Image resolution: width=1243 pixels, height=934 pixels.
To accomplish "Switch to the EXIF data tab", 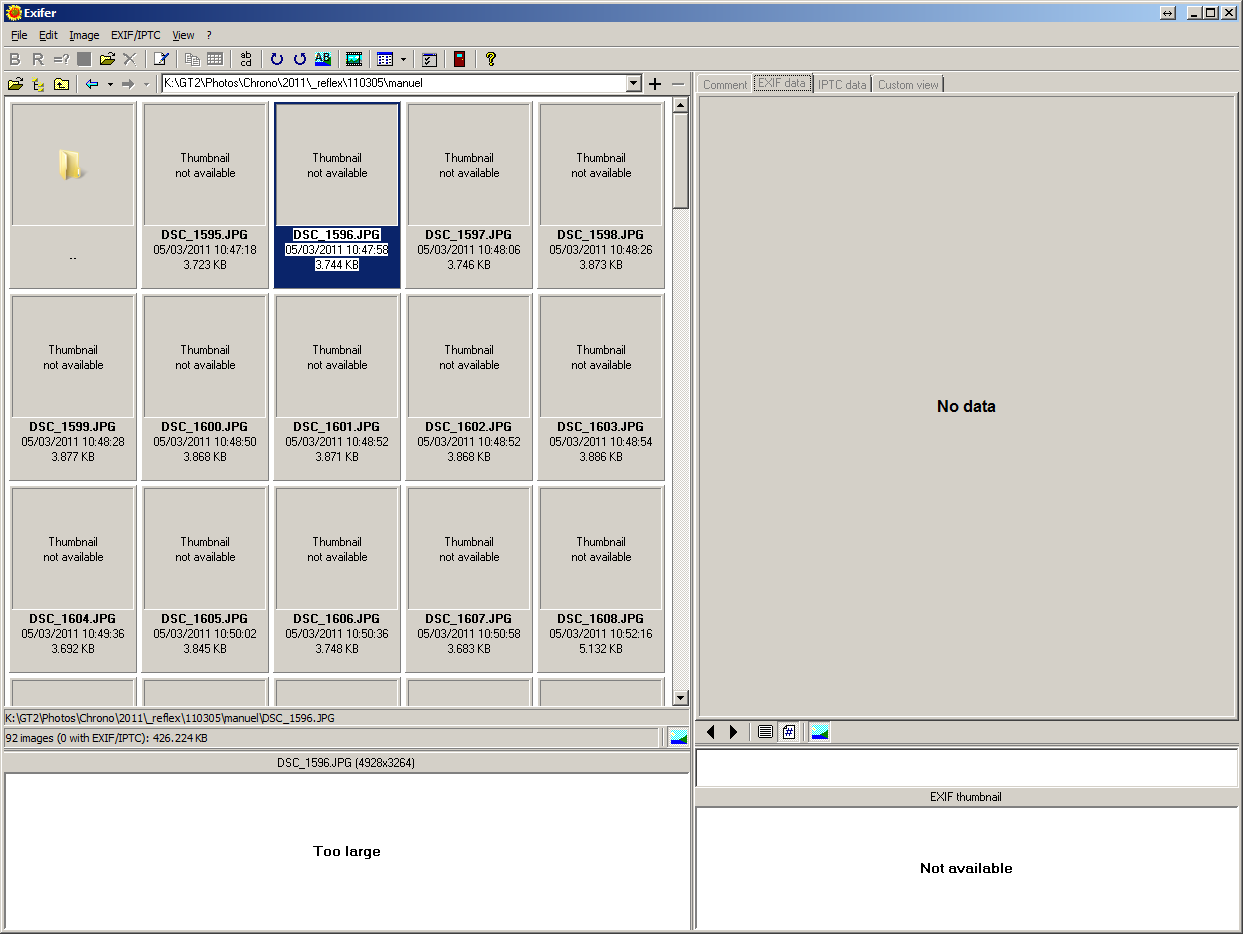I will (782, 84).
